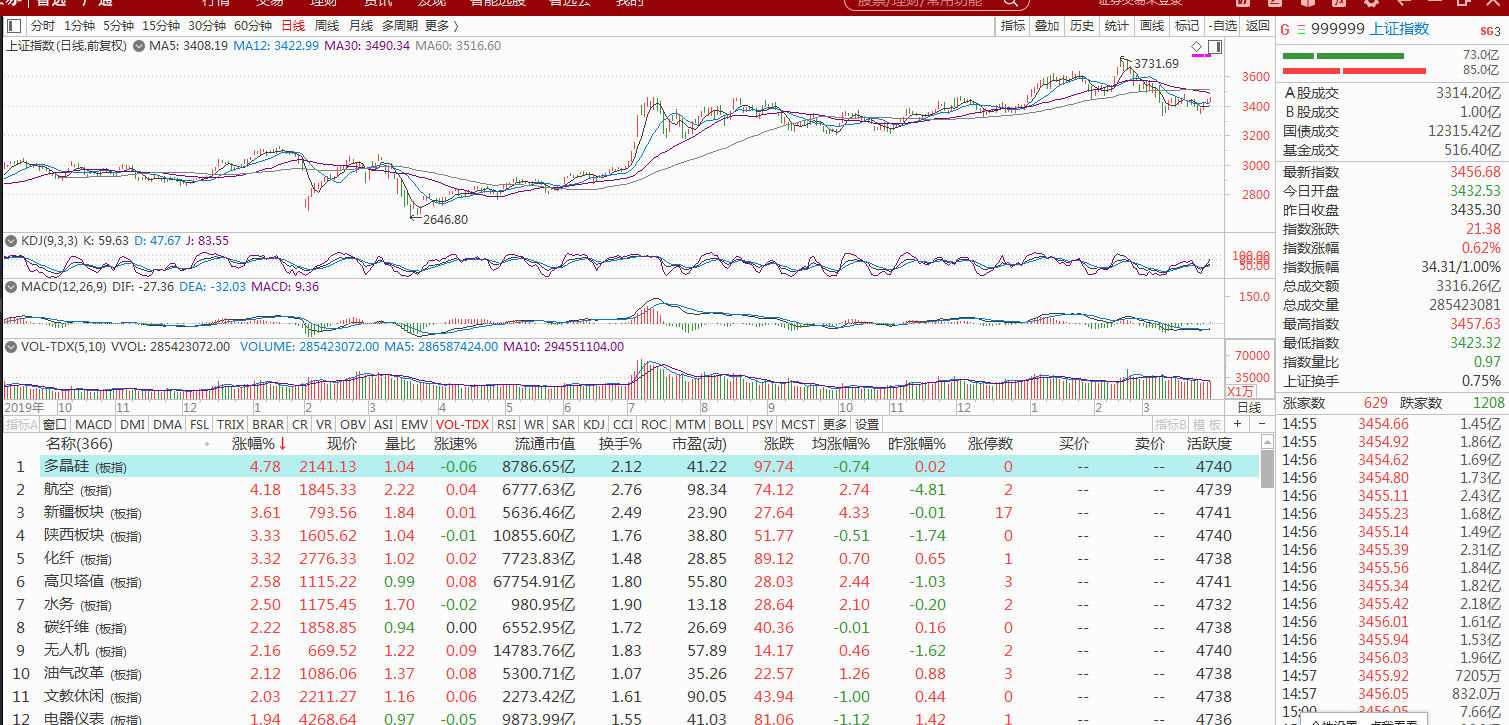Select the VOL-TDX indicator tab
This screenshot has width=1509, height=725.
pos(463,424)
